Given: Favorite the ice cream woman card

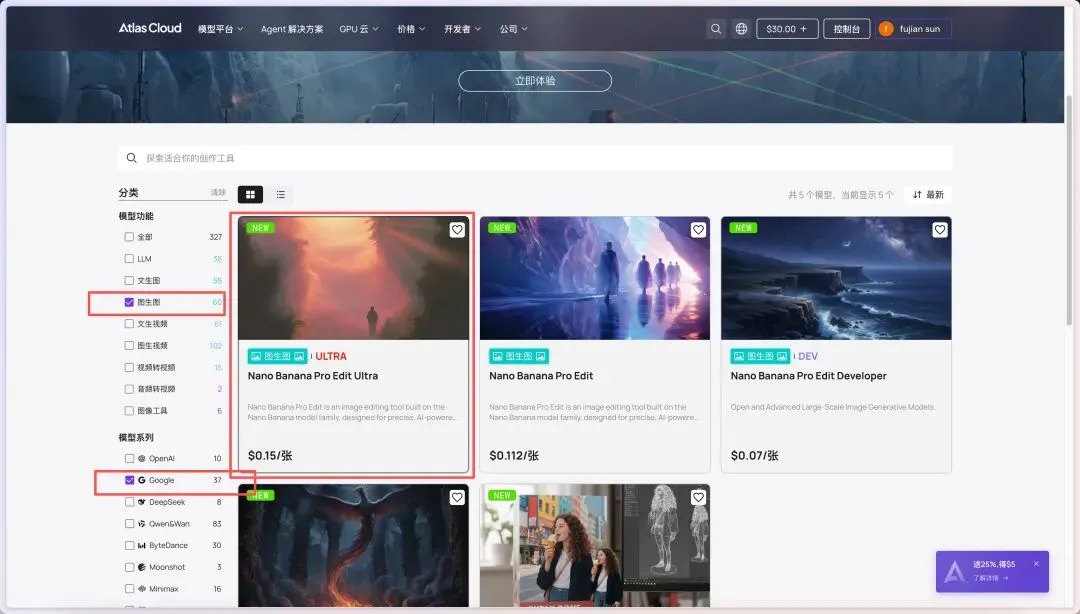Looking at the screenshot, I should pyautogui.click(x=698, y=497).
